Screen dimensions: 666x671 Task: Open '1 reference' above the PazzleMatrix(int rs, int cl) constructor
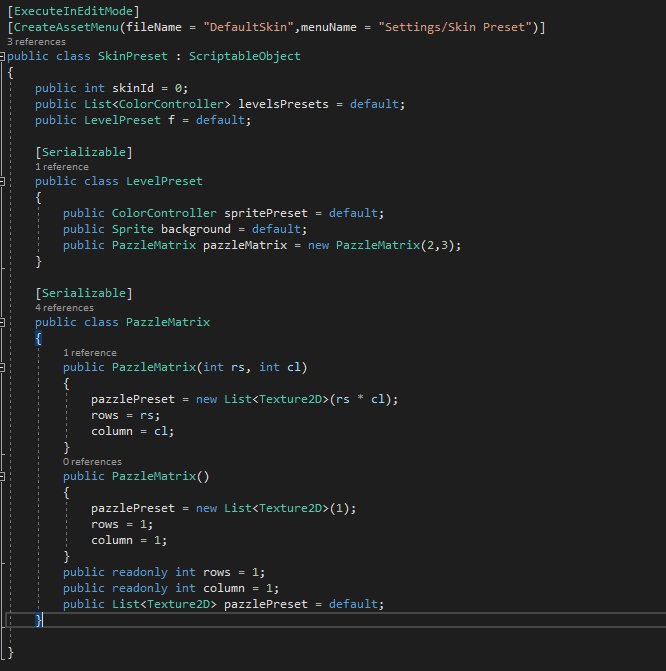(x=90, y=353)
